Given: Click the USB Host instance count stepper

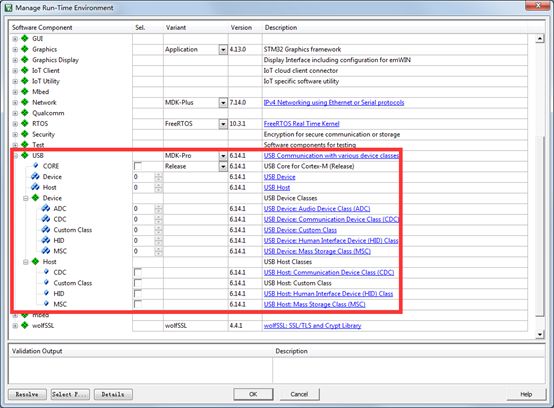Looking at the screenshot, I should point(158,188).
